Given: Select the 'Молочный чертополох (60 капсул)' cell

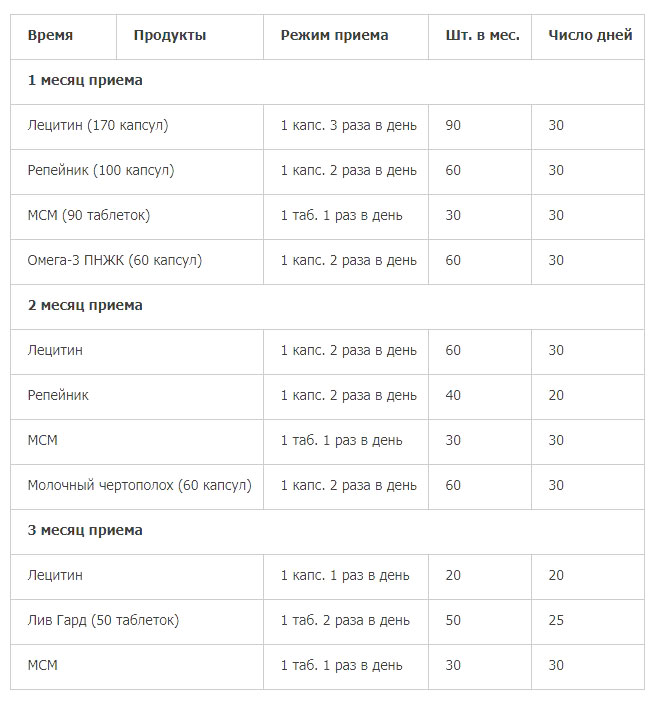Looking at the screenshot, I should (137, 487).
